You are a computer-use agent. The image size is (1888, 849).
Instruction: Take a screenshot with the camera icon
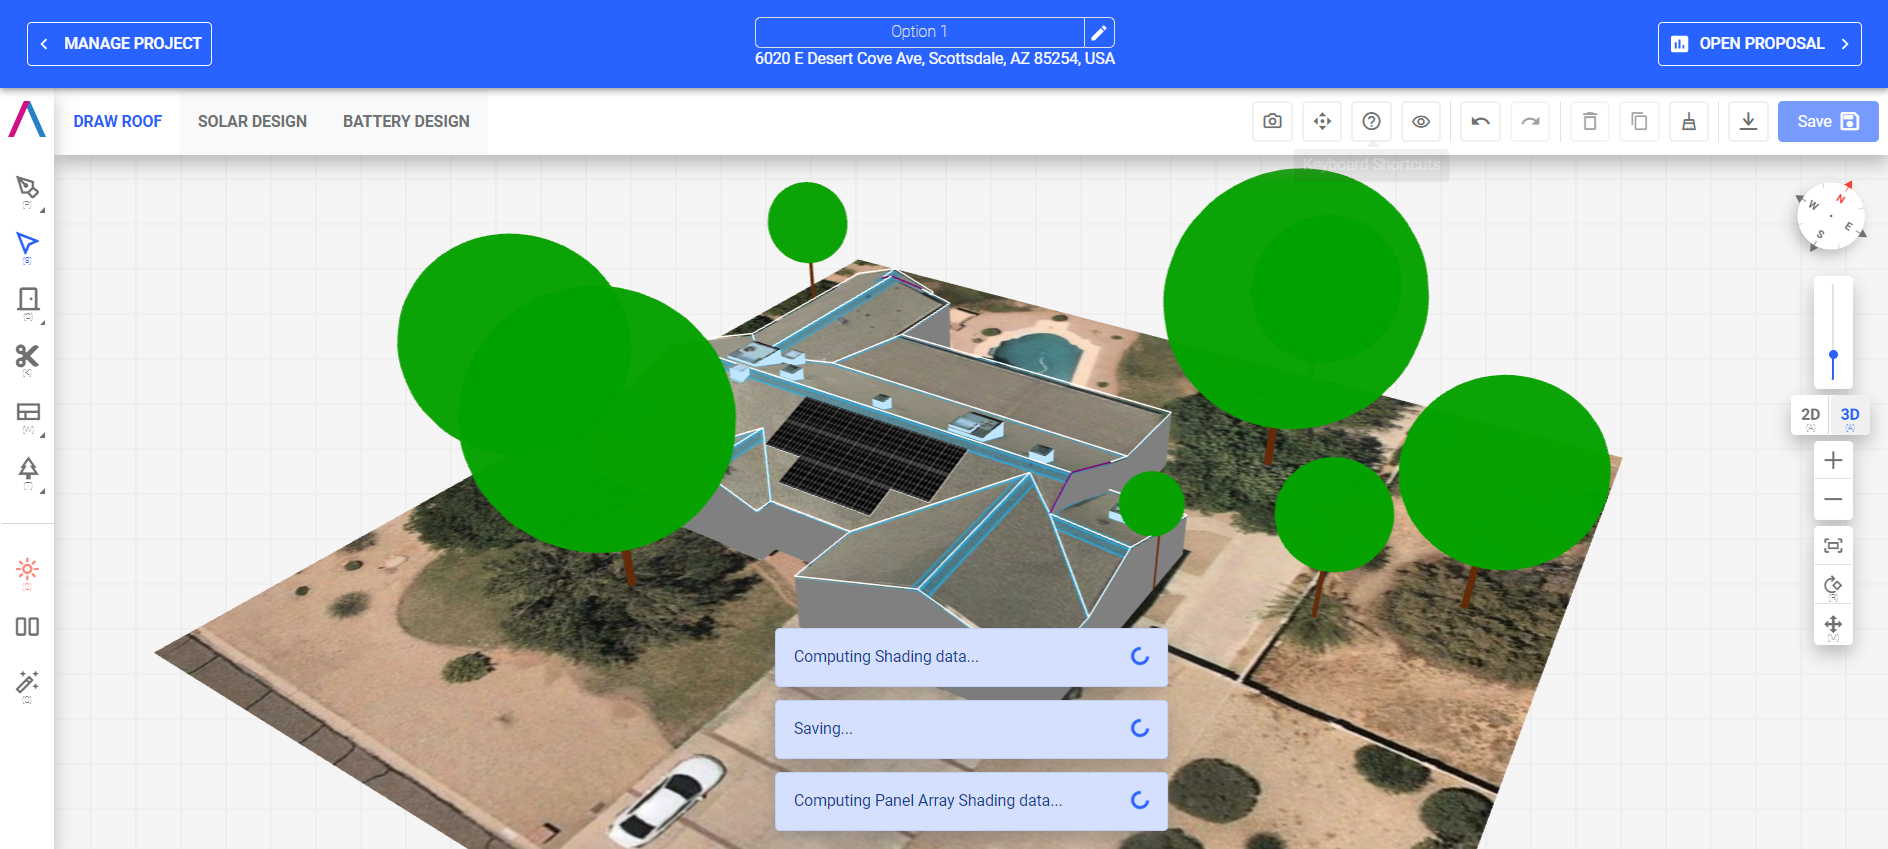(x=1272, y=121)
